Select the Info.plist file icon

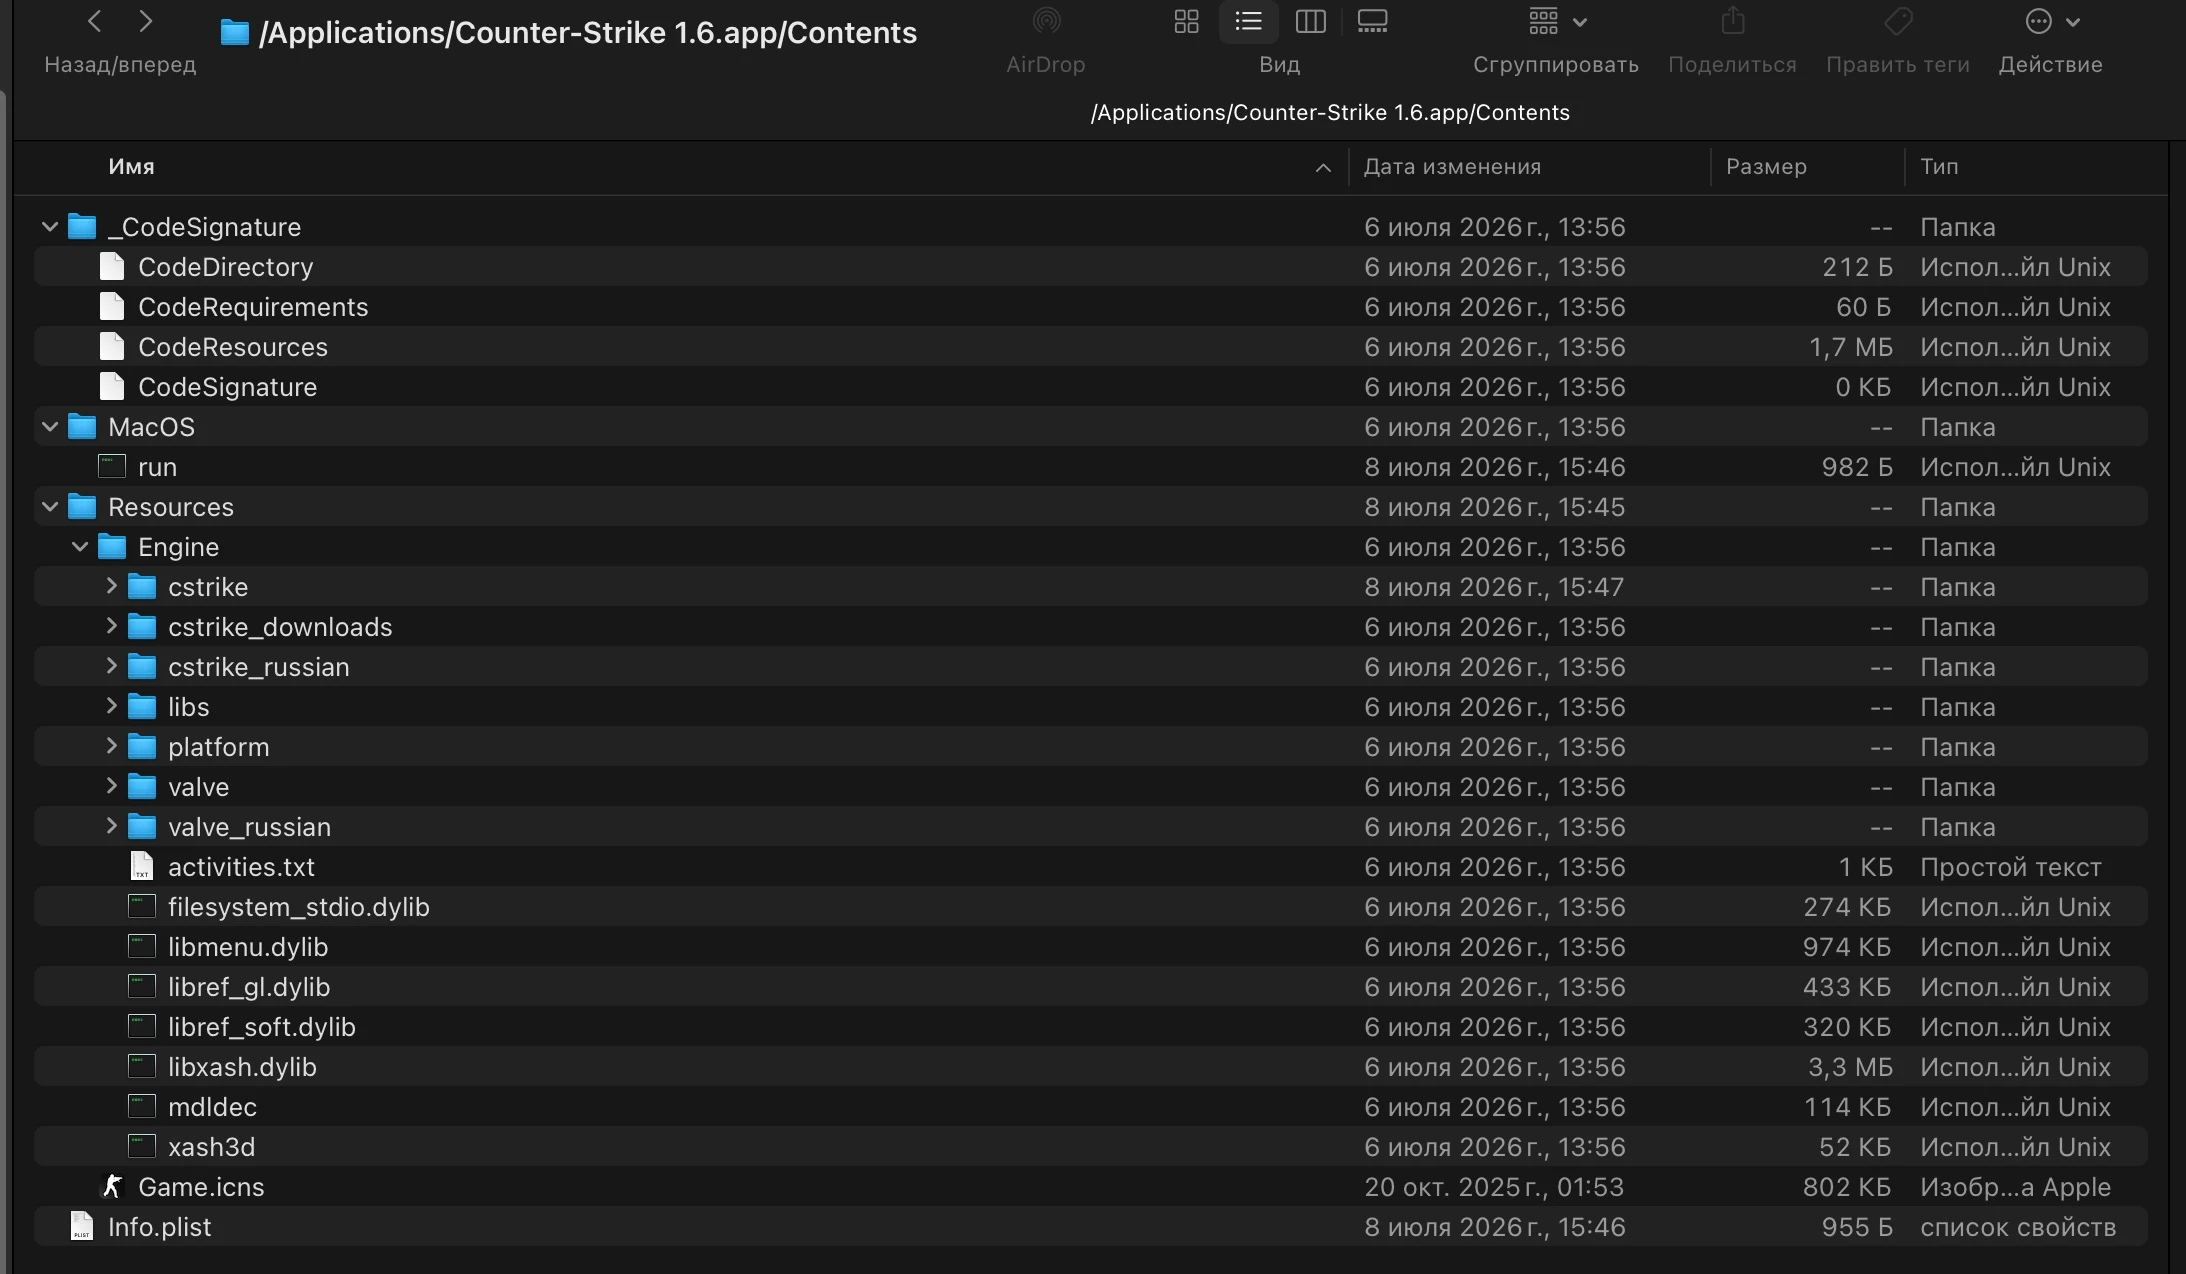pyautogui.click(x=82, y=1226)
